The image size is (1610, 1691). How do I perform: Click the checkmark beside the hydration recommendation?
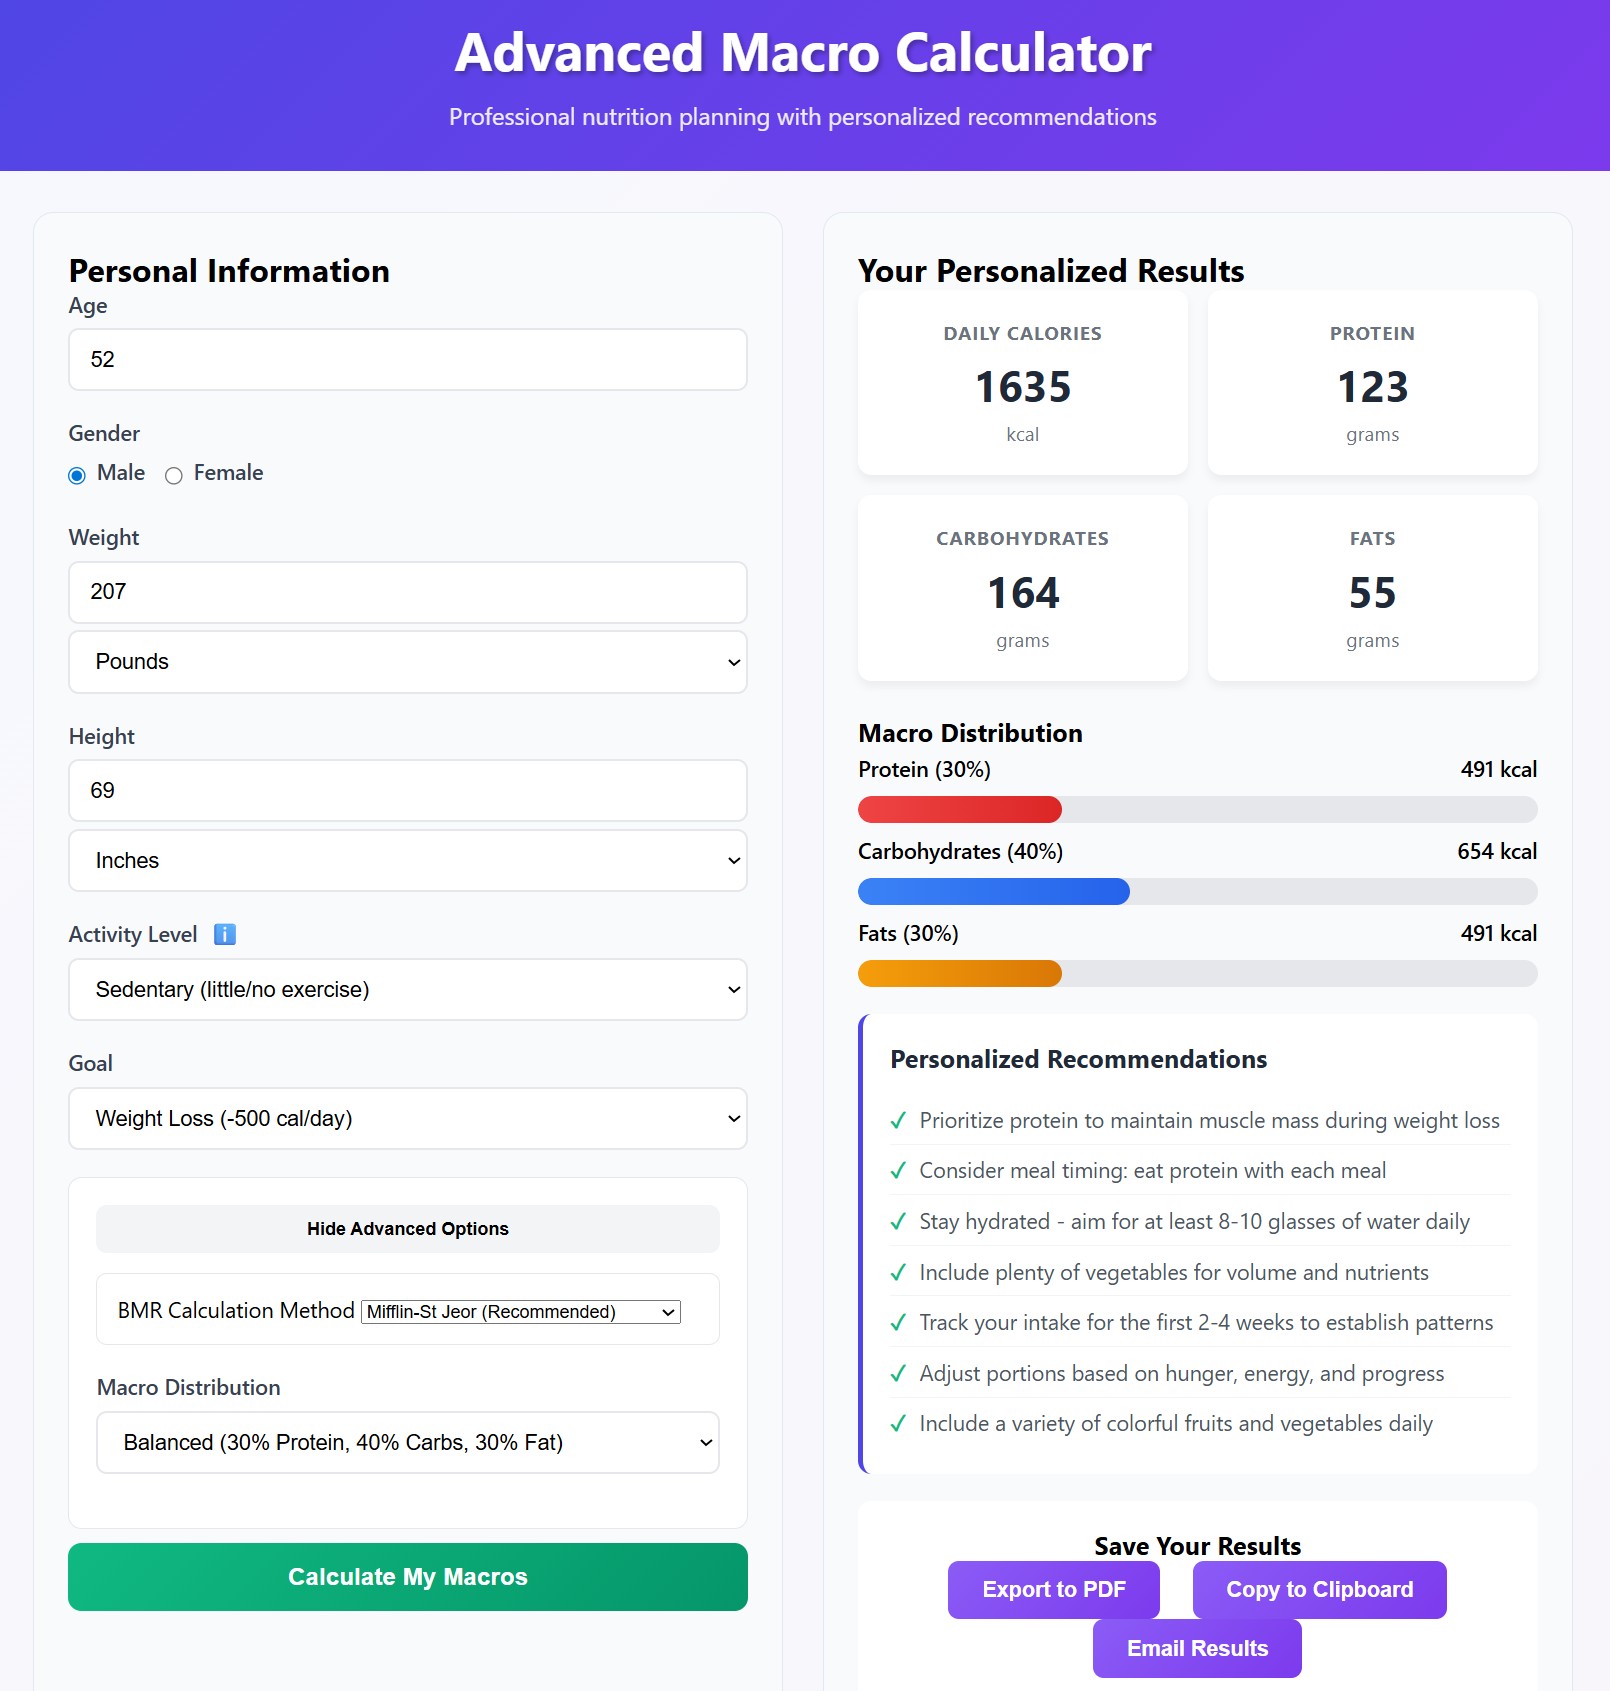(899, 1221)
